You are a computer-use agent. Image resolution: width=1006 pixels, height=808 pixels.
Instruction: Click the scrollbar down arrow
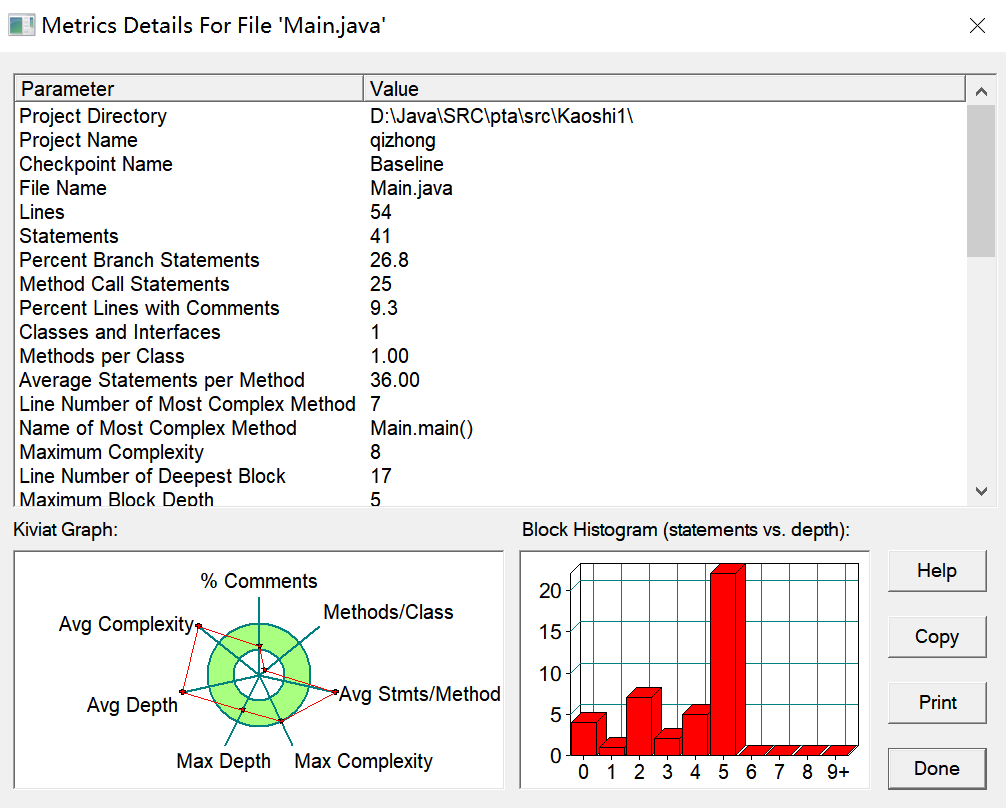point(981,491)
